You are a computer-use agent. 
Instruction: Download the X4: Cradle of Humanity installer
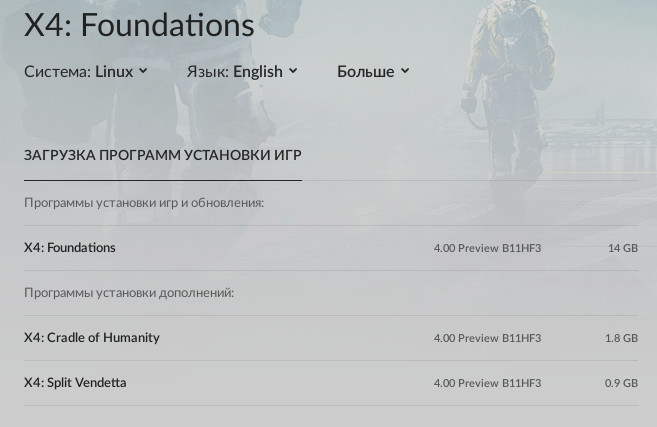(331, 338)
